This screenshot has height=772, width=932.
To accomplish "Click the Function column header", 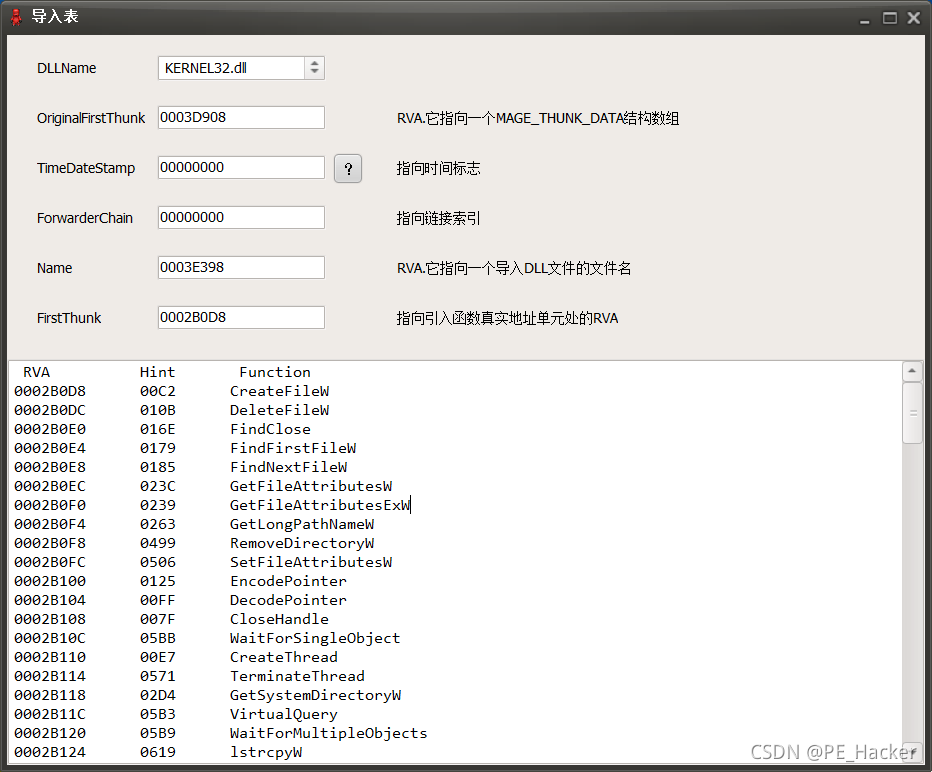I will point(275,372).
